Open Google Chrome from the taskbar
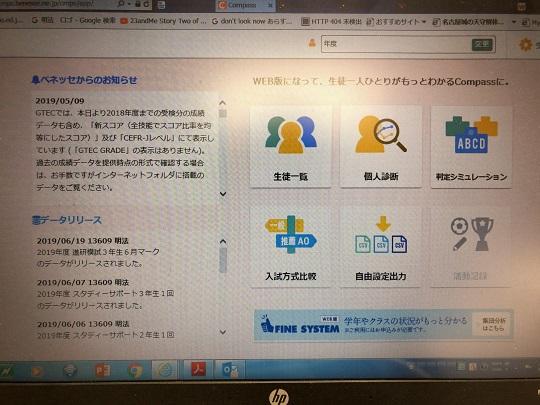The height and width of the screenshot is (405, 540). point(135,371)
